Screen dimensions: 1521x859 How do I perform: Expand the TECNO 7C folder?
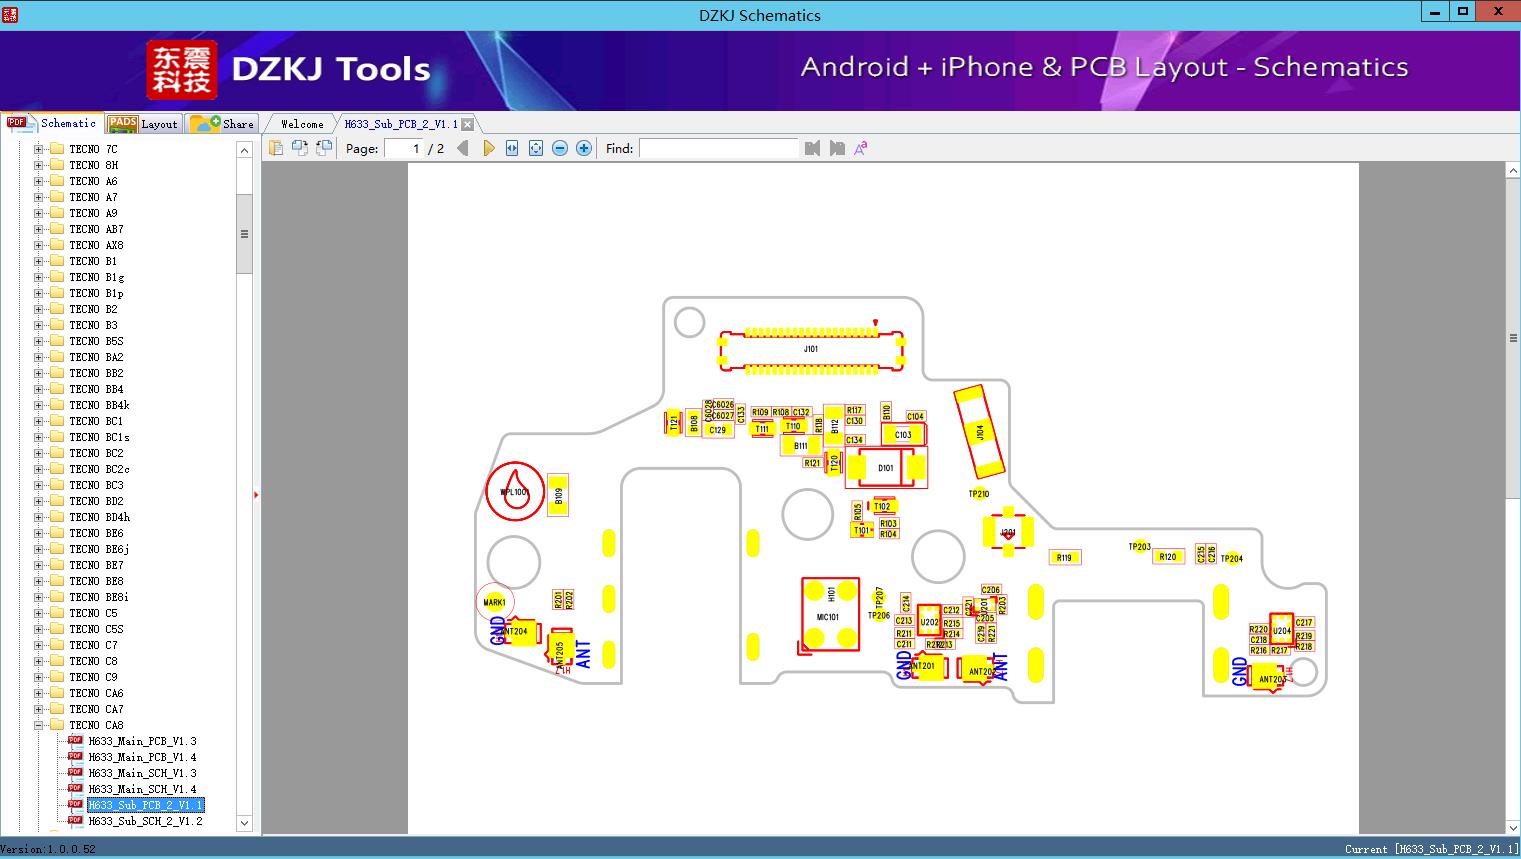click(39, 149)
